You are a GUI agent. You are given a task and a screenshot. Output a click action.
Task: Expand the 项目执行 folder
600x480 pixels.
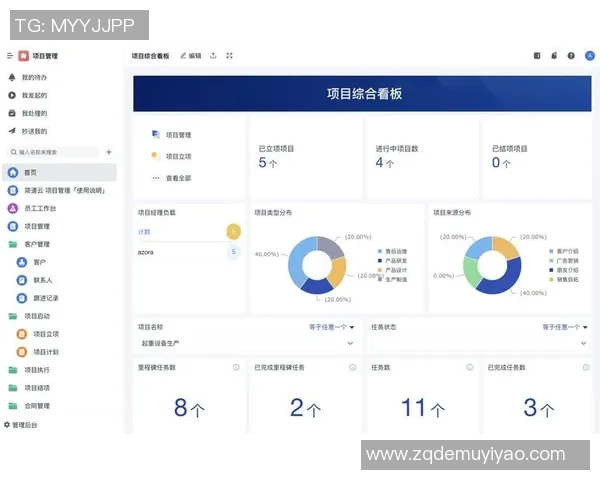(29, 370)
